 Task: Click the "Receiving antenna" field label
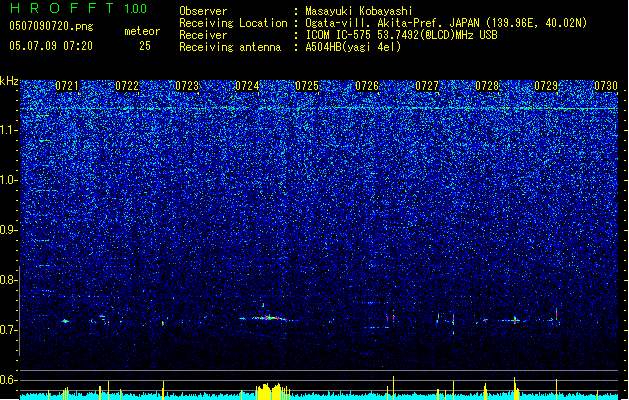pos(230,47)
